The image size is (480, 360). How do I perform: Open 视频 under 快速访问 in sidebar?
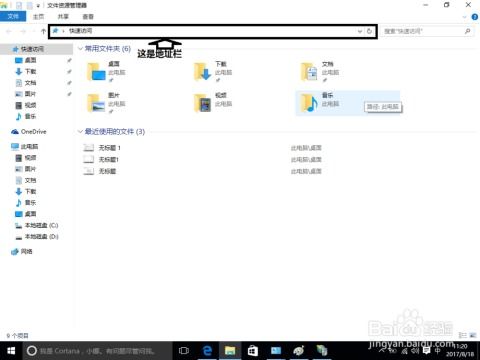[x=30, y=105]
